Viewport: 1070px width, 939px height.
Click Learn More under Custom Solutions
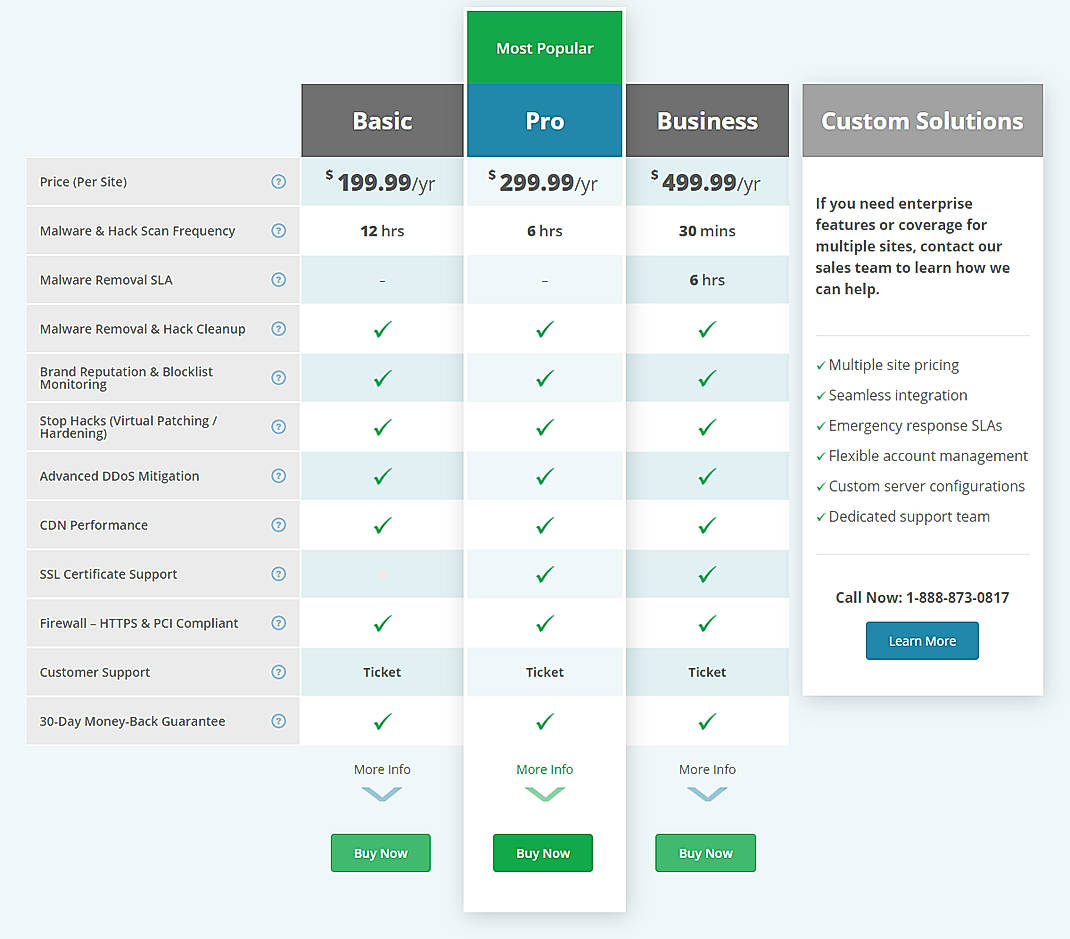click(922, 640)
